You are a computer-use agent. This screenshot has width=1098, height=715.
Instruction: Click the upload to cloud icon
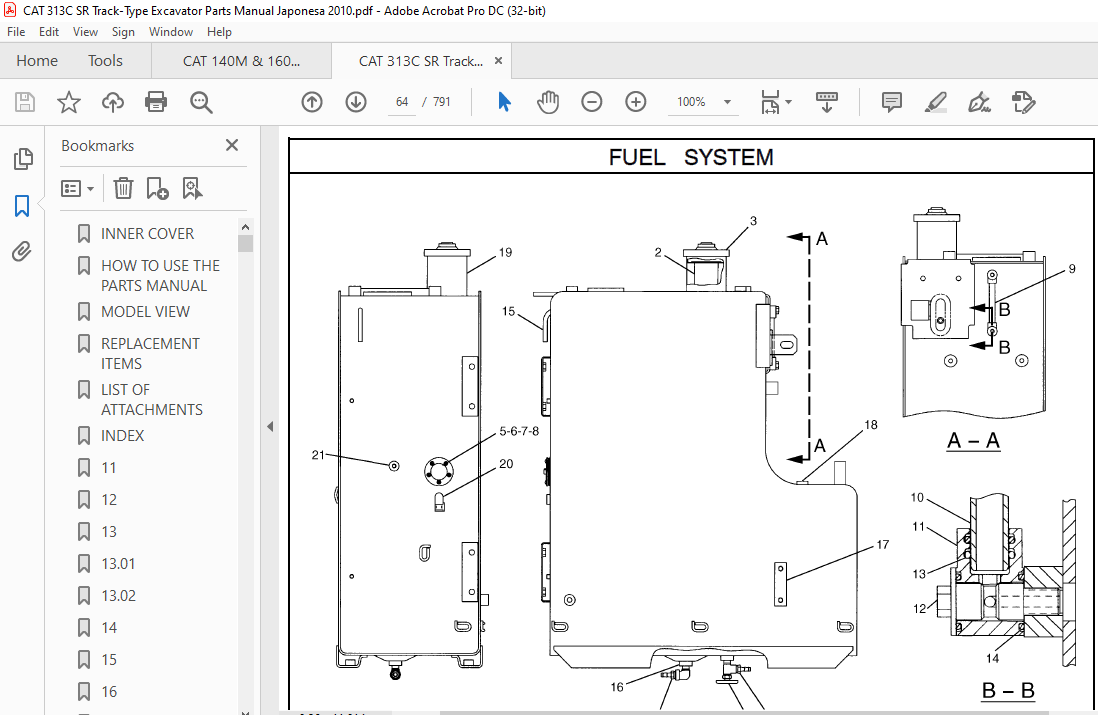pyautogui.click(x=113, y=102)
